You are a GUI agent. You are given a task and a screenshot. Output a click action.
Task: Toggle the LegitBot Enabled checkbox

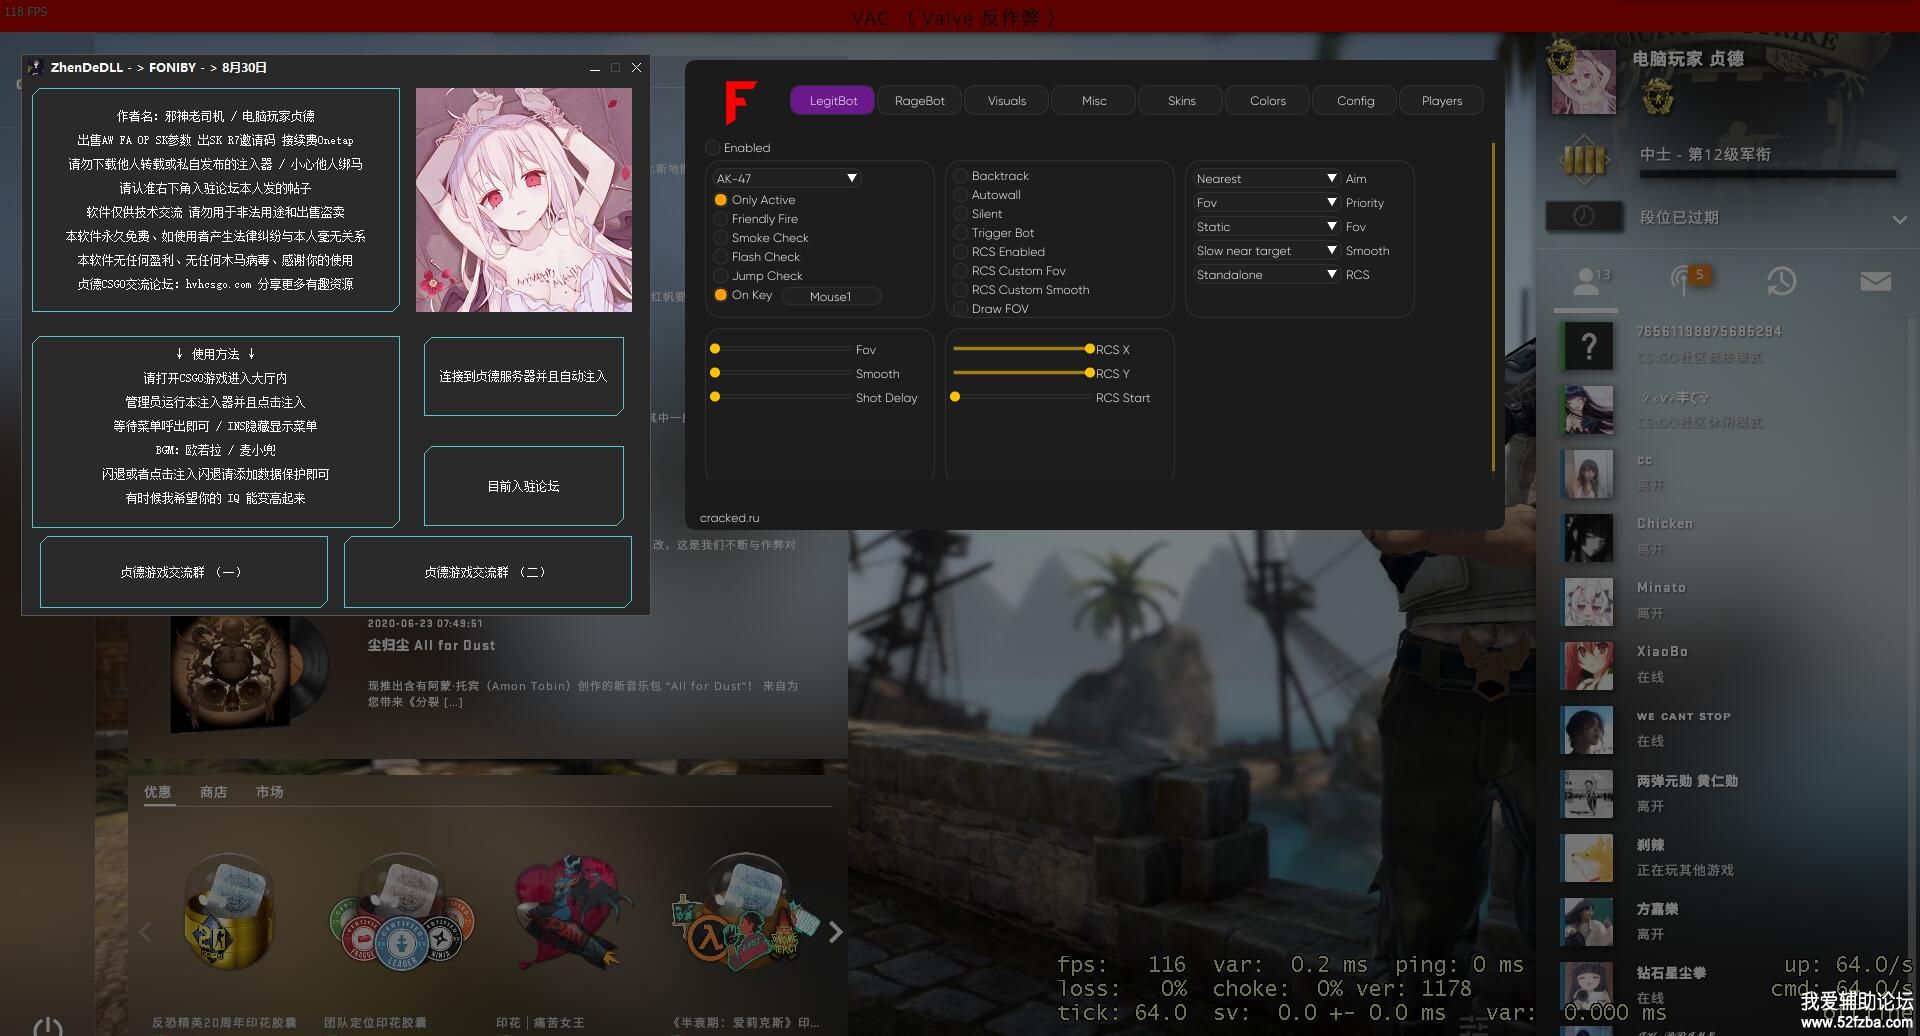[x=713, y=148]
